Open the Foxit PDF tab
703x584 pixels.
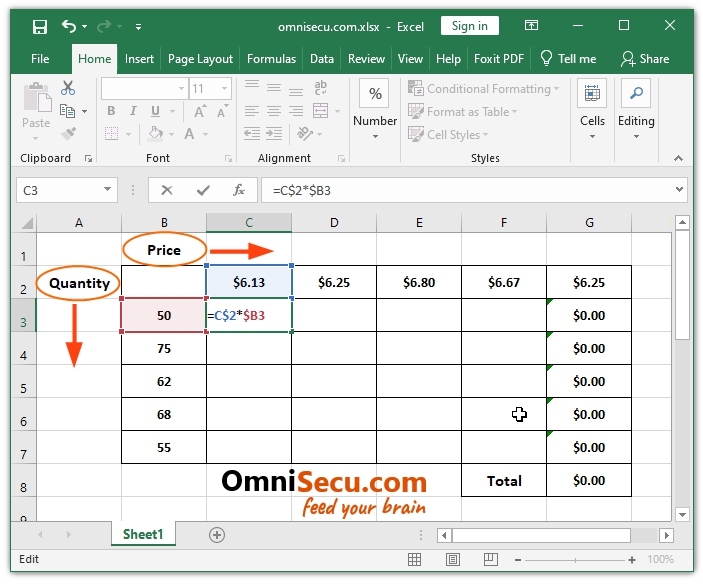click(499, 59)
